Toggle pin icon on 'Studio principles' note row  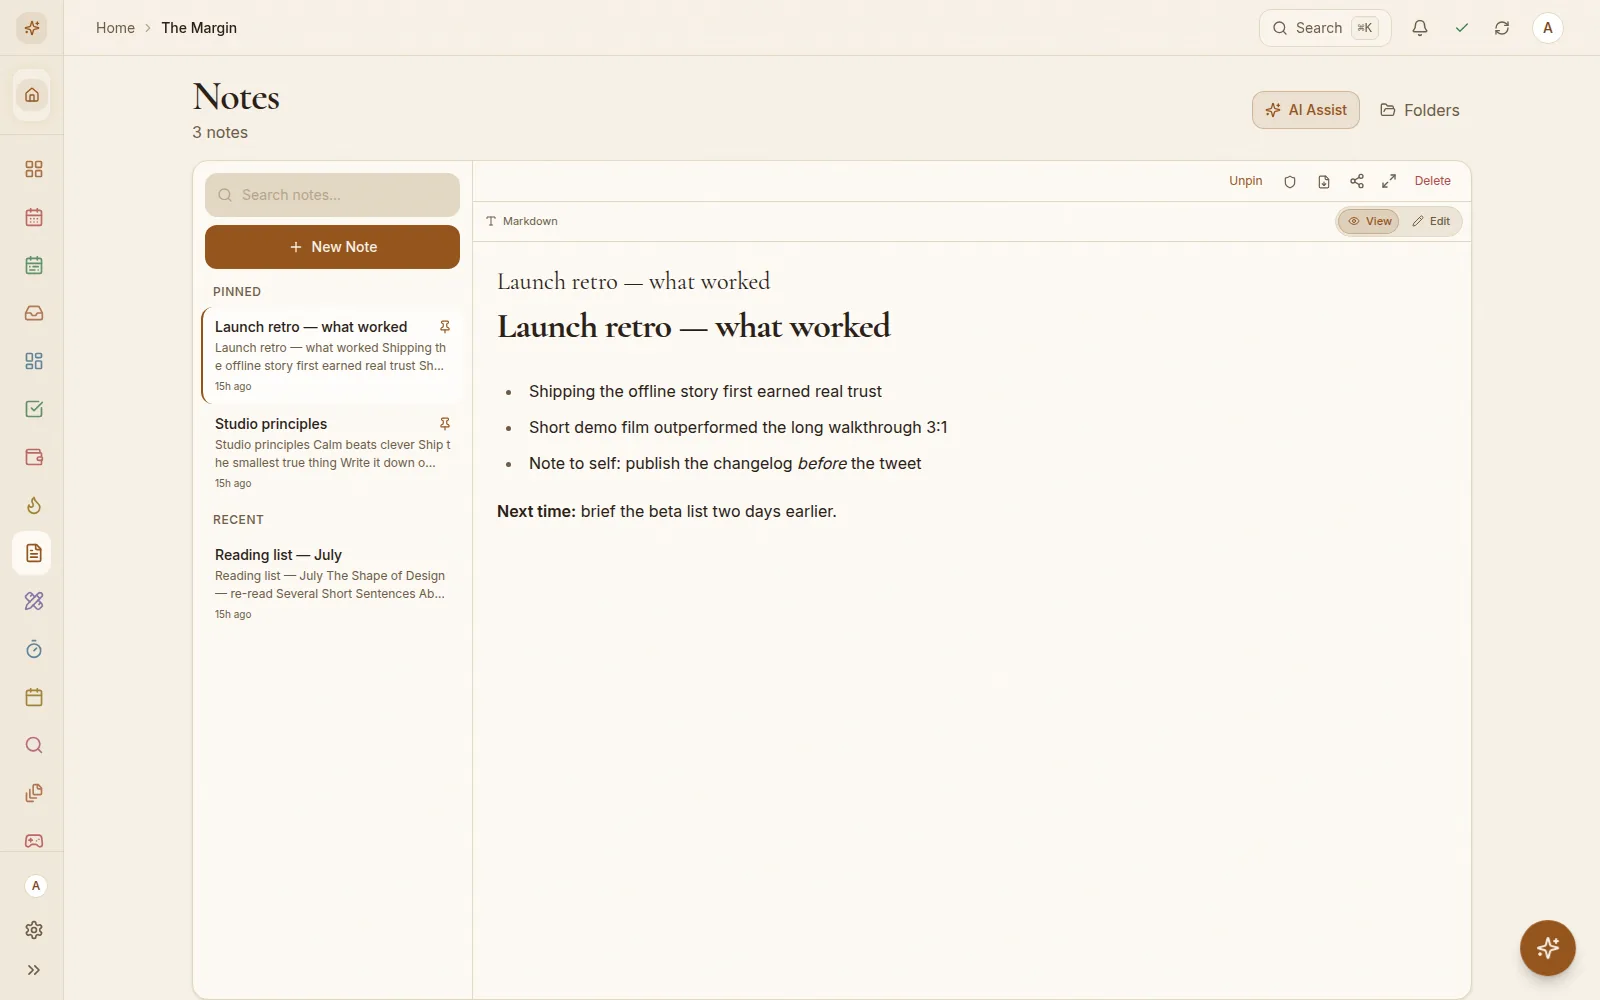click(445, 424)
